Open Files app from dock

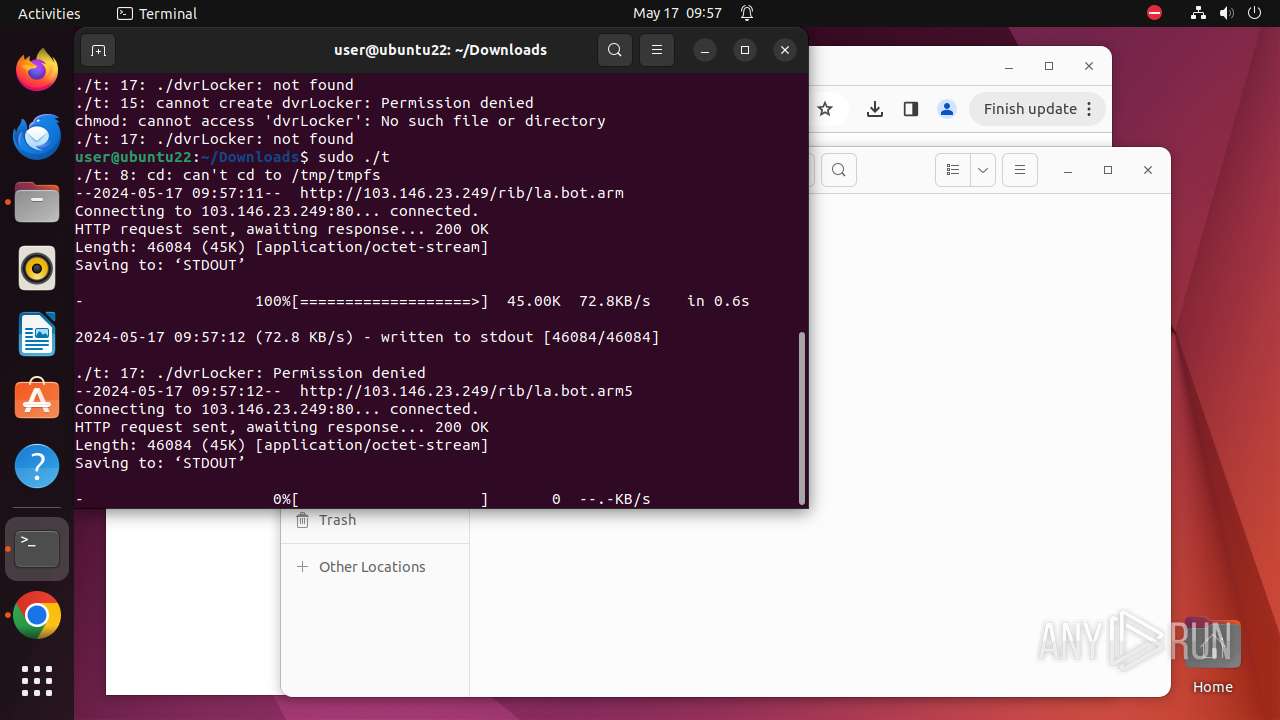tap(37, 203)
